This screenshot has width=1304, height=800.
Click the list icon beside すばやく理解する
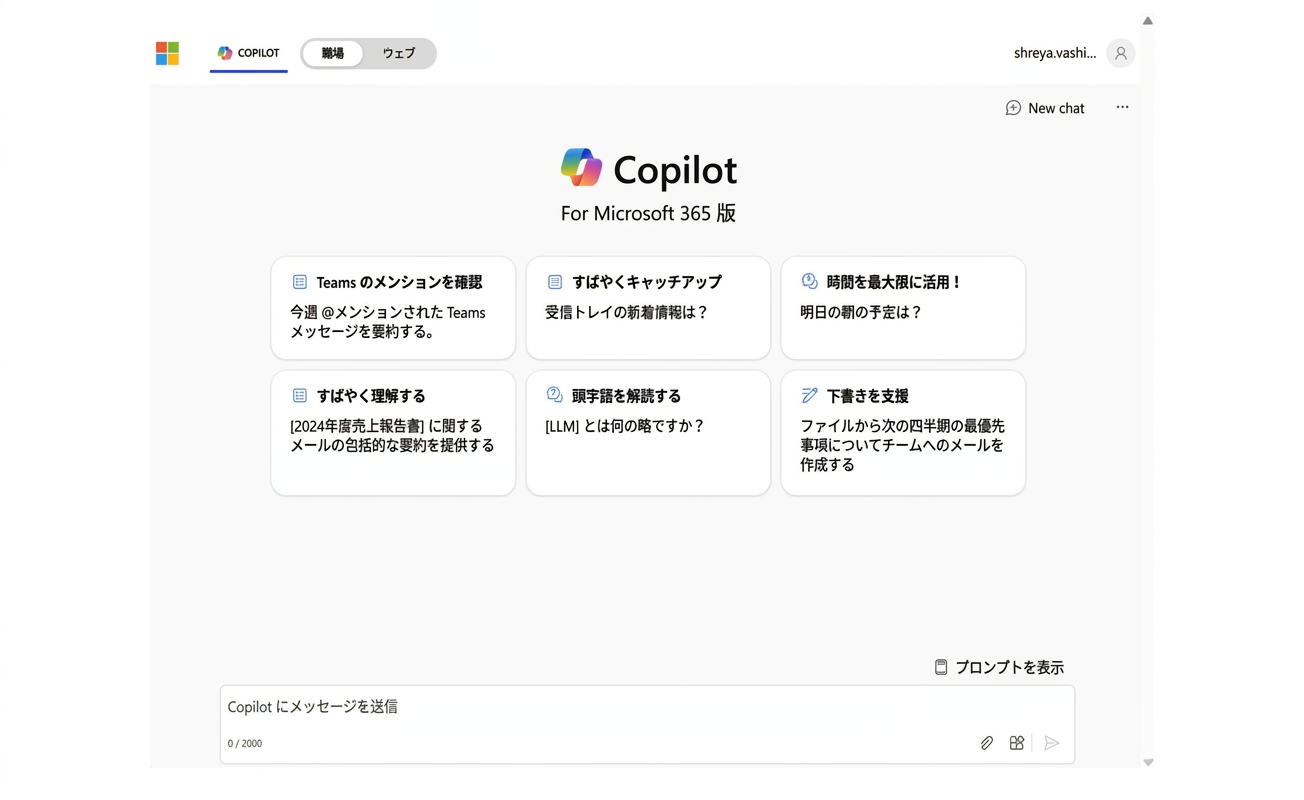click(299, 396)
